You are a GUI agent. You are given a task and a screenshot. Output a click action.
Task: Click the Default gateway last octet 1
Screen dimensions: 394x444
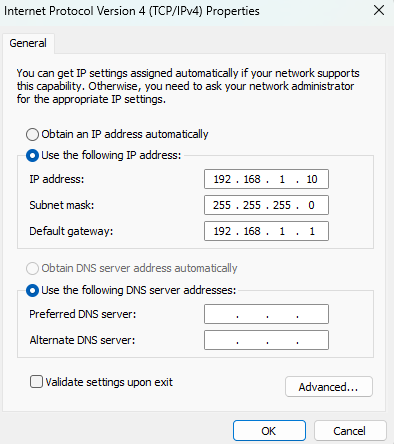click(312, 231)
